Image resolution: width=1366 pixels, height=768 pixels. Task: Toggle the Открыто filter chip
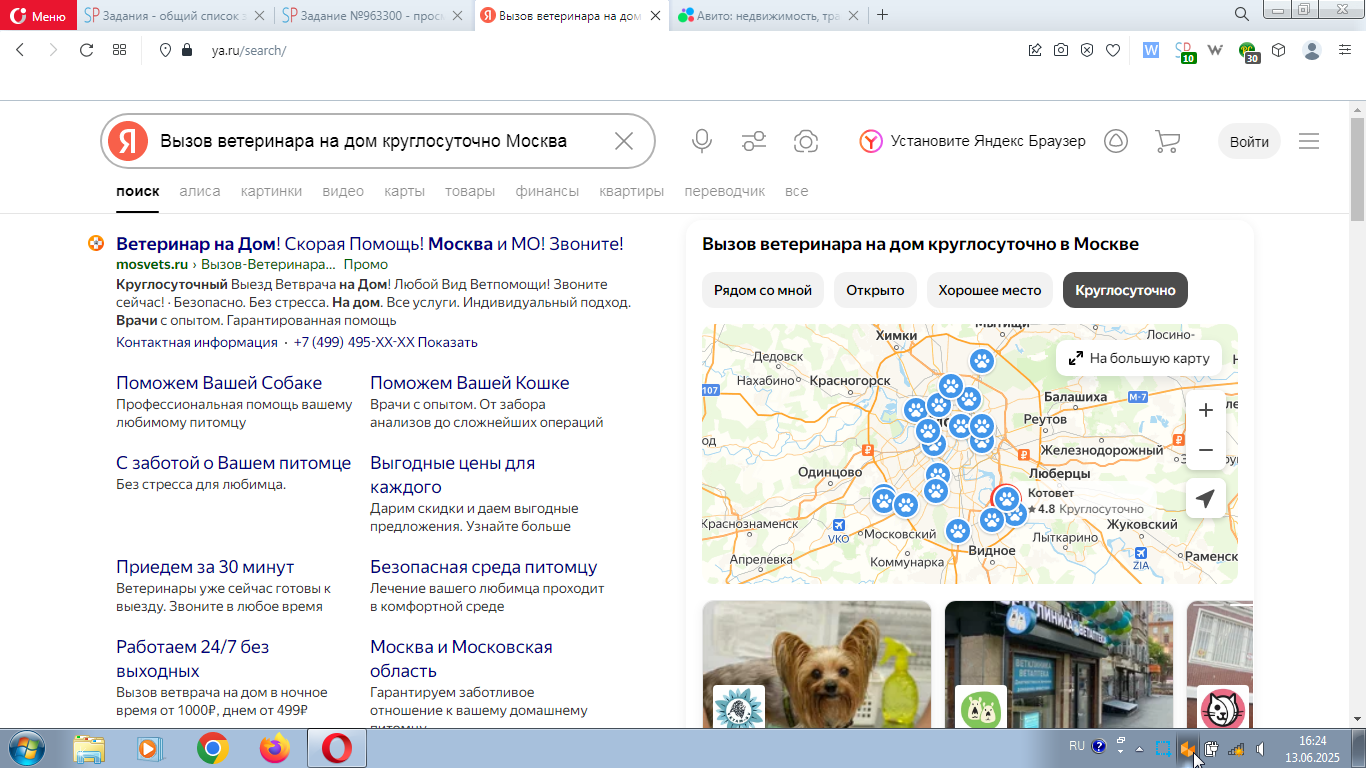(875, 290)
